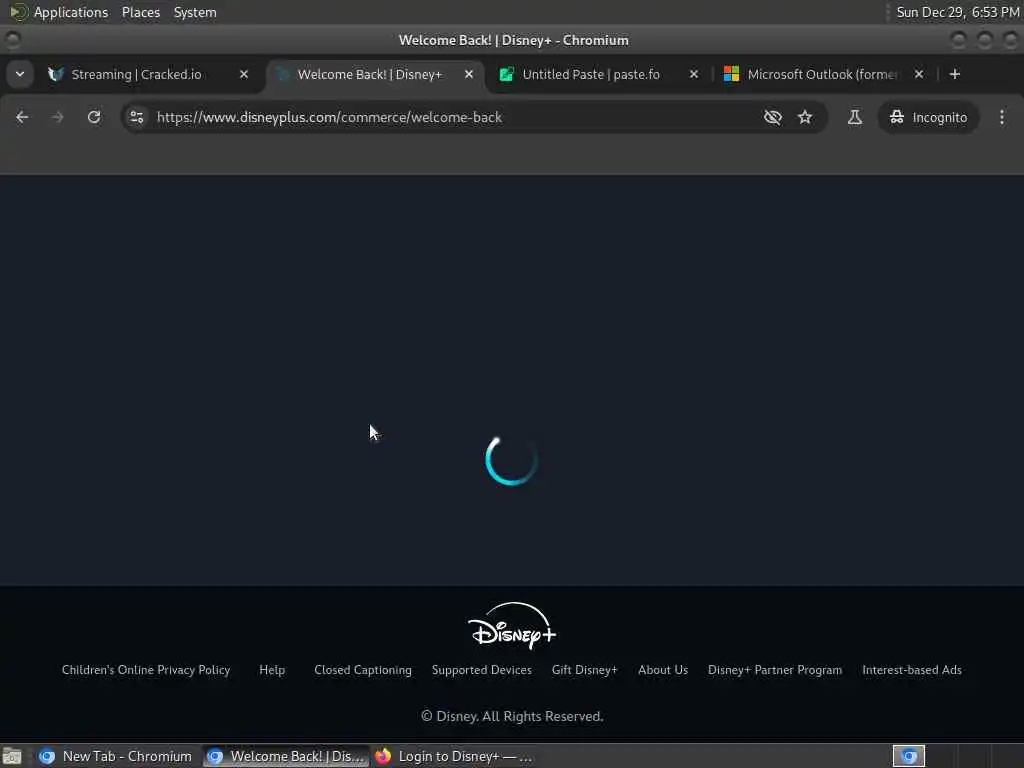The image size is (1024, 768).
Task: Open the Closed Captioning link
Action: tap(362, 670)
